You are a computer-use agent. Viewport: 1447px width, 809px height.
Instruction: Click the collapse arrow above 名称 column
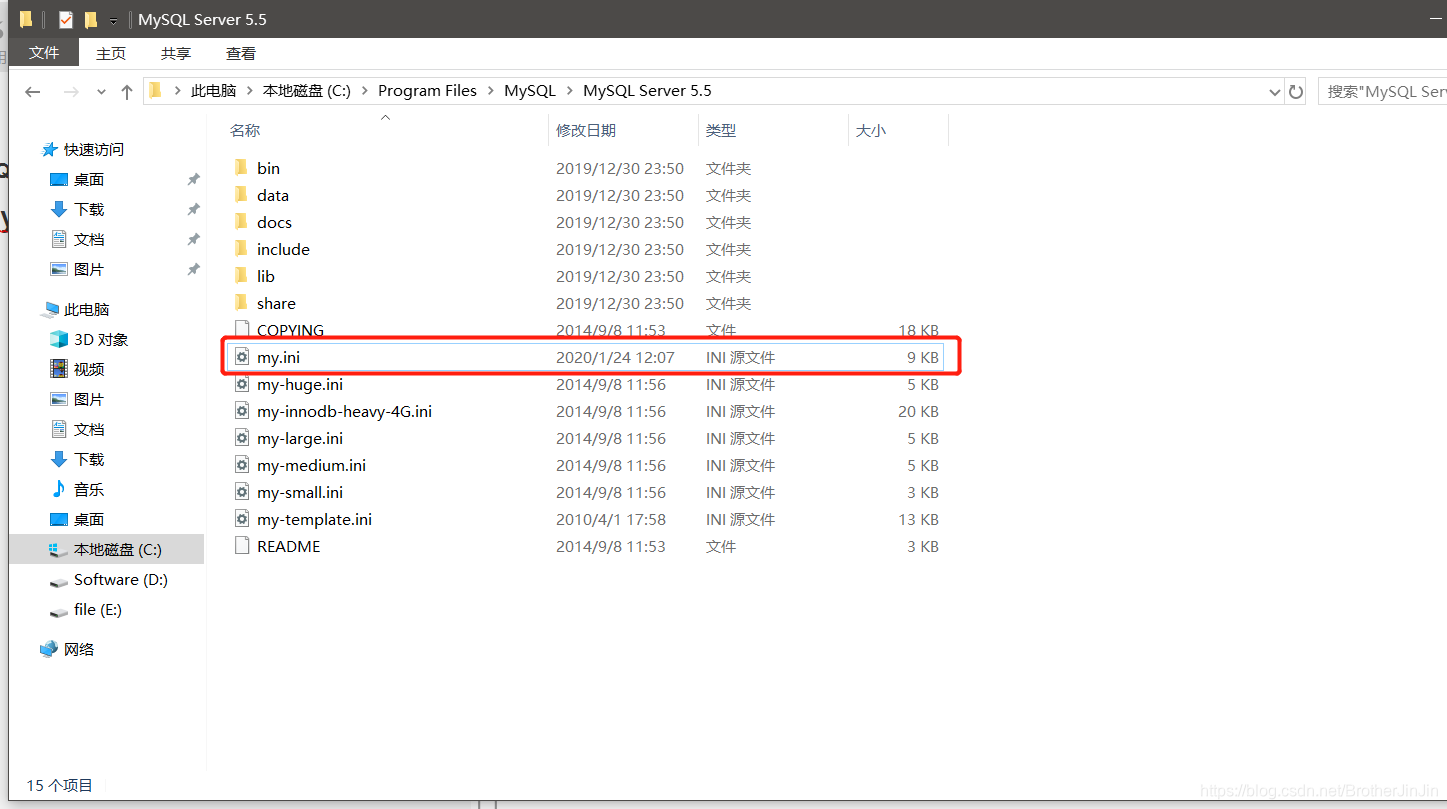click(x=385, y=118)
